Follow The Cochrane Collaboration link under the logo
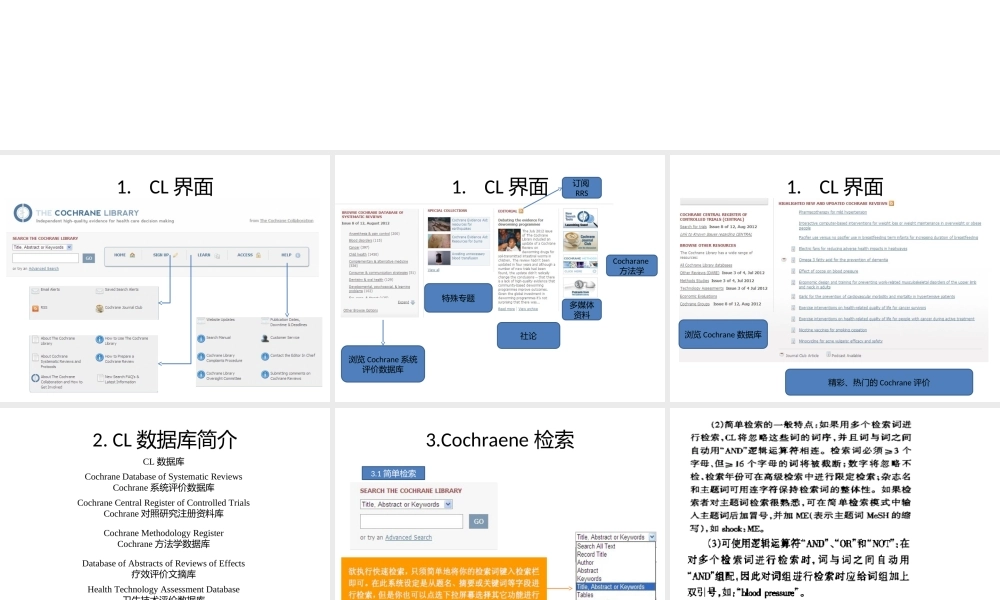 [286, 221]
